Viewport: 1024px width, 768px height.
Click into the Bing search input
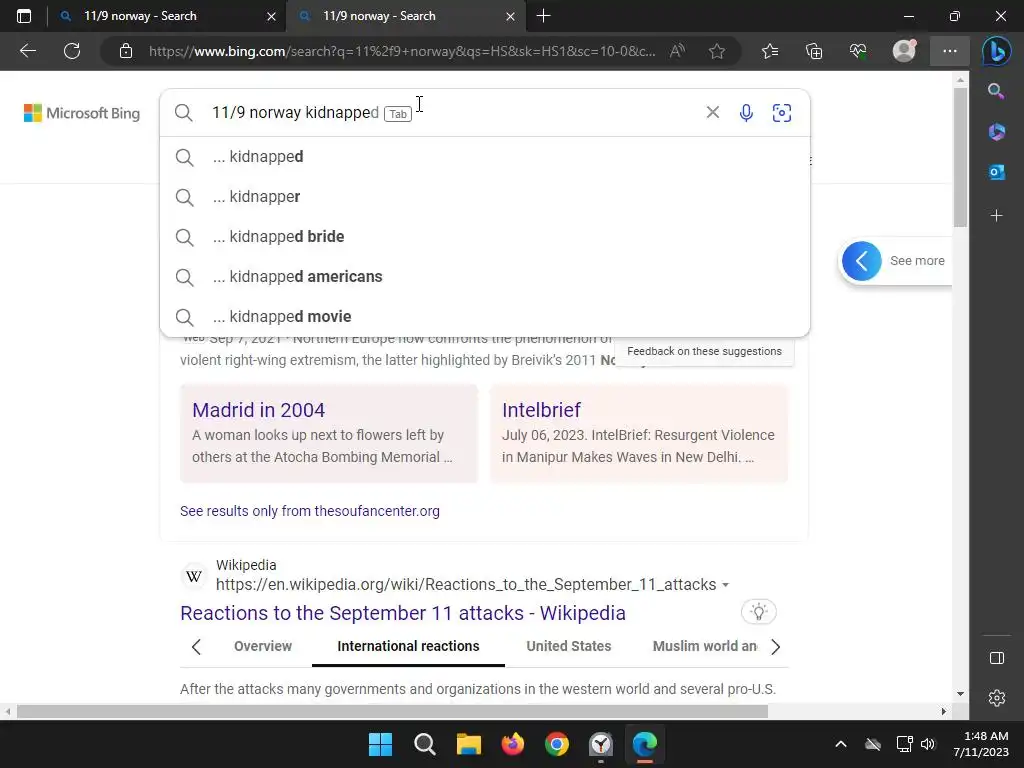(x=451, y=112)
